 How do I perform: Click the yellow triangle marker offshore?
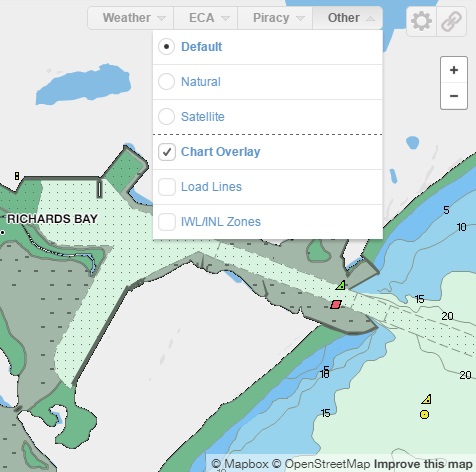click(x=427, y=399)
